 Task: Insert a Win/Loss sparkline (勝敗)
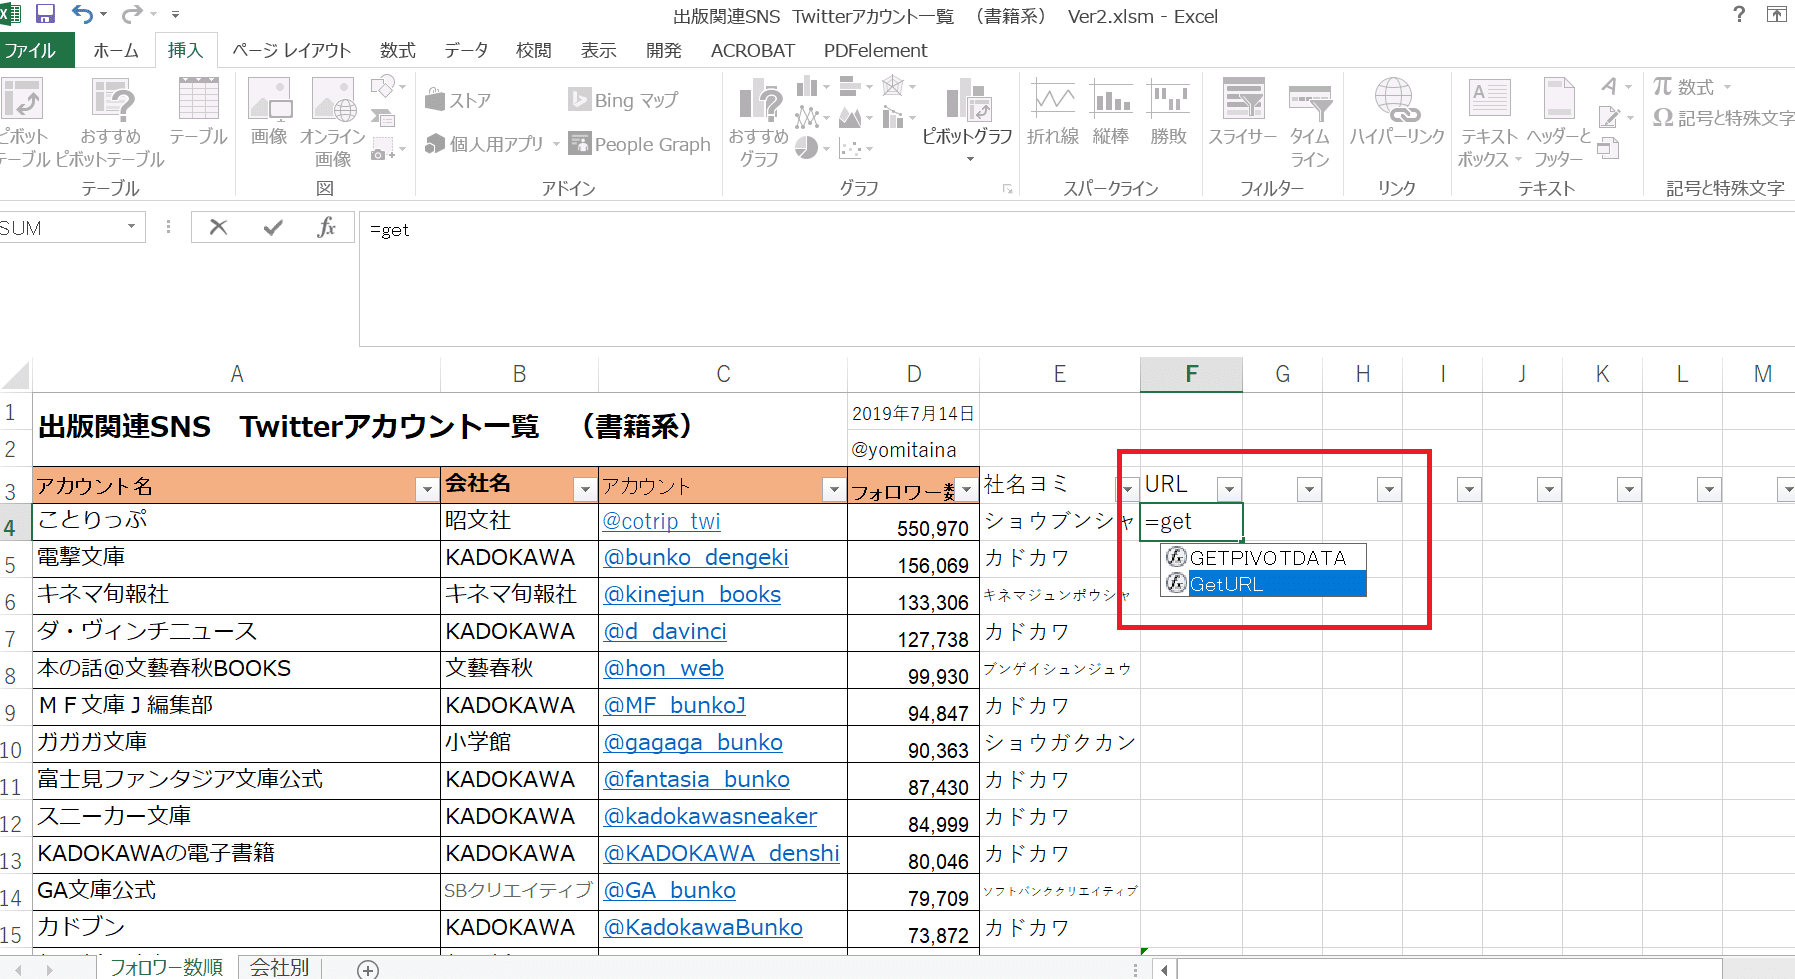1168,112
